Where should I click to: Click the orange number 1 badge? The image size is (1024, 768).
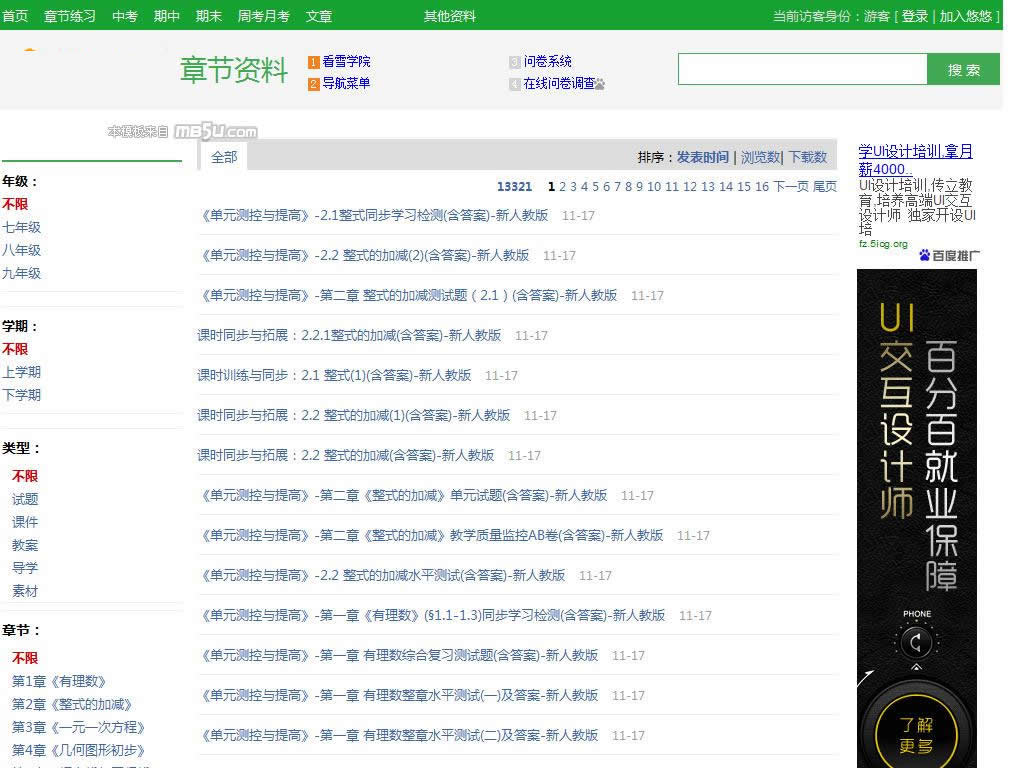(314, 62)
